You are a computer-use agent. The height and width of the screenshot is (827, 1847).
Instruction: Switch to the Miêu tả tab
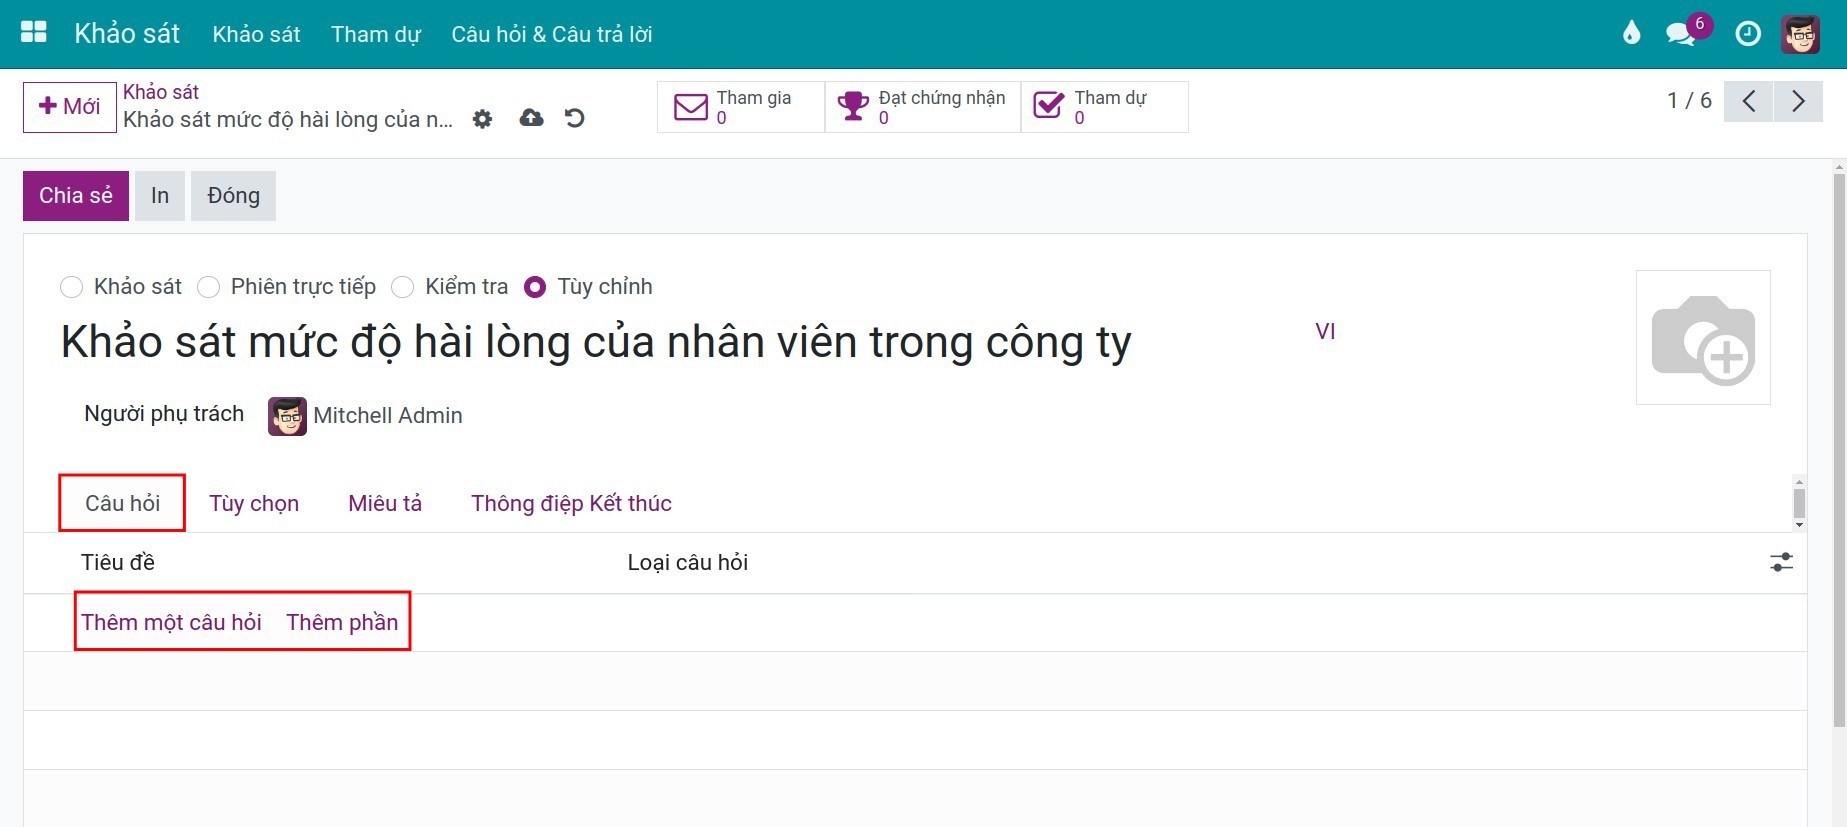pos(385,503)
